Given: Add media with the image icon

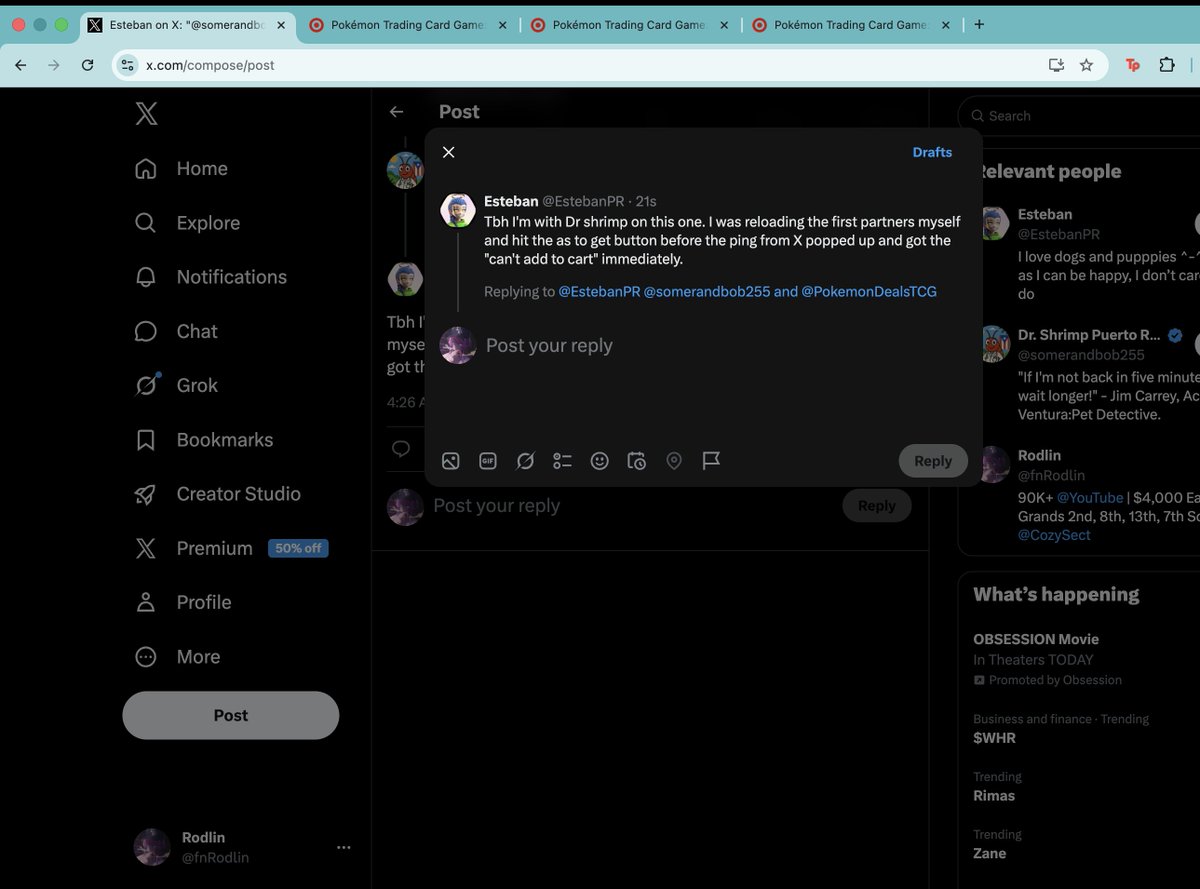Looking at the screenshot, I should click(x=451, y=461).
